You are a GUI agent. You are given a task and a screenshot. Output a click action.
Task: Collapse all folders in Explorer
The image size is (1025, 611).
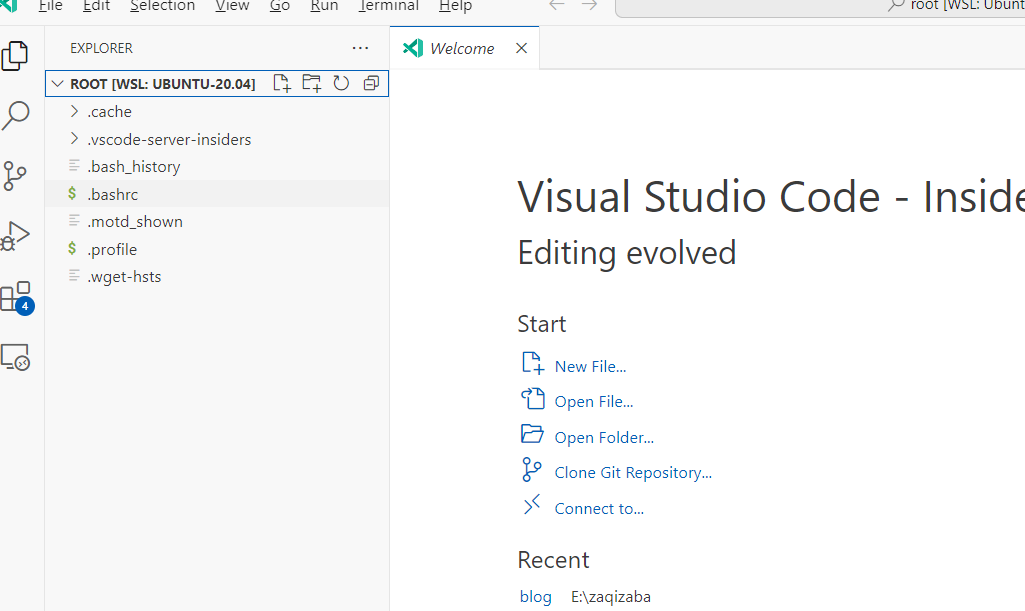[x=371, y=84]
